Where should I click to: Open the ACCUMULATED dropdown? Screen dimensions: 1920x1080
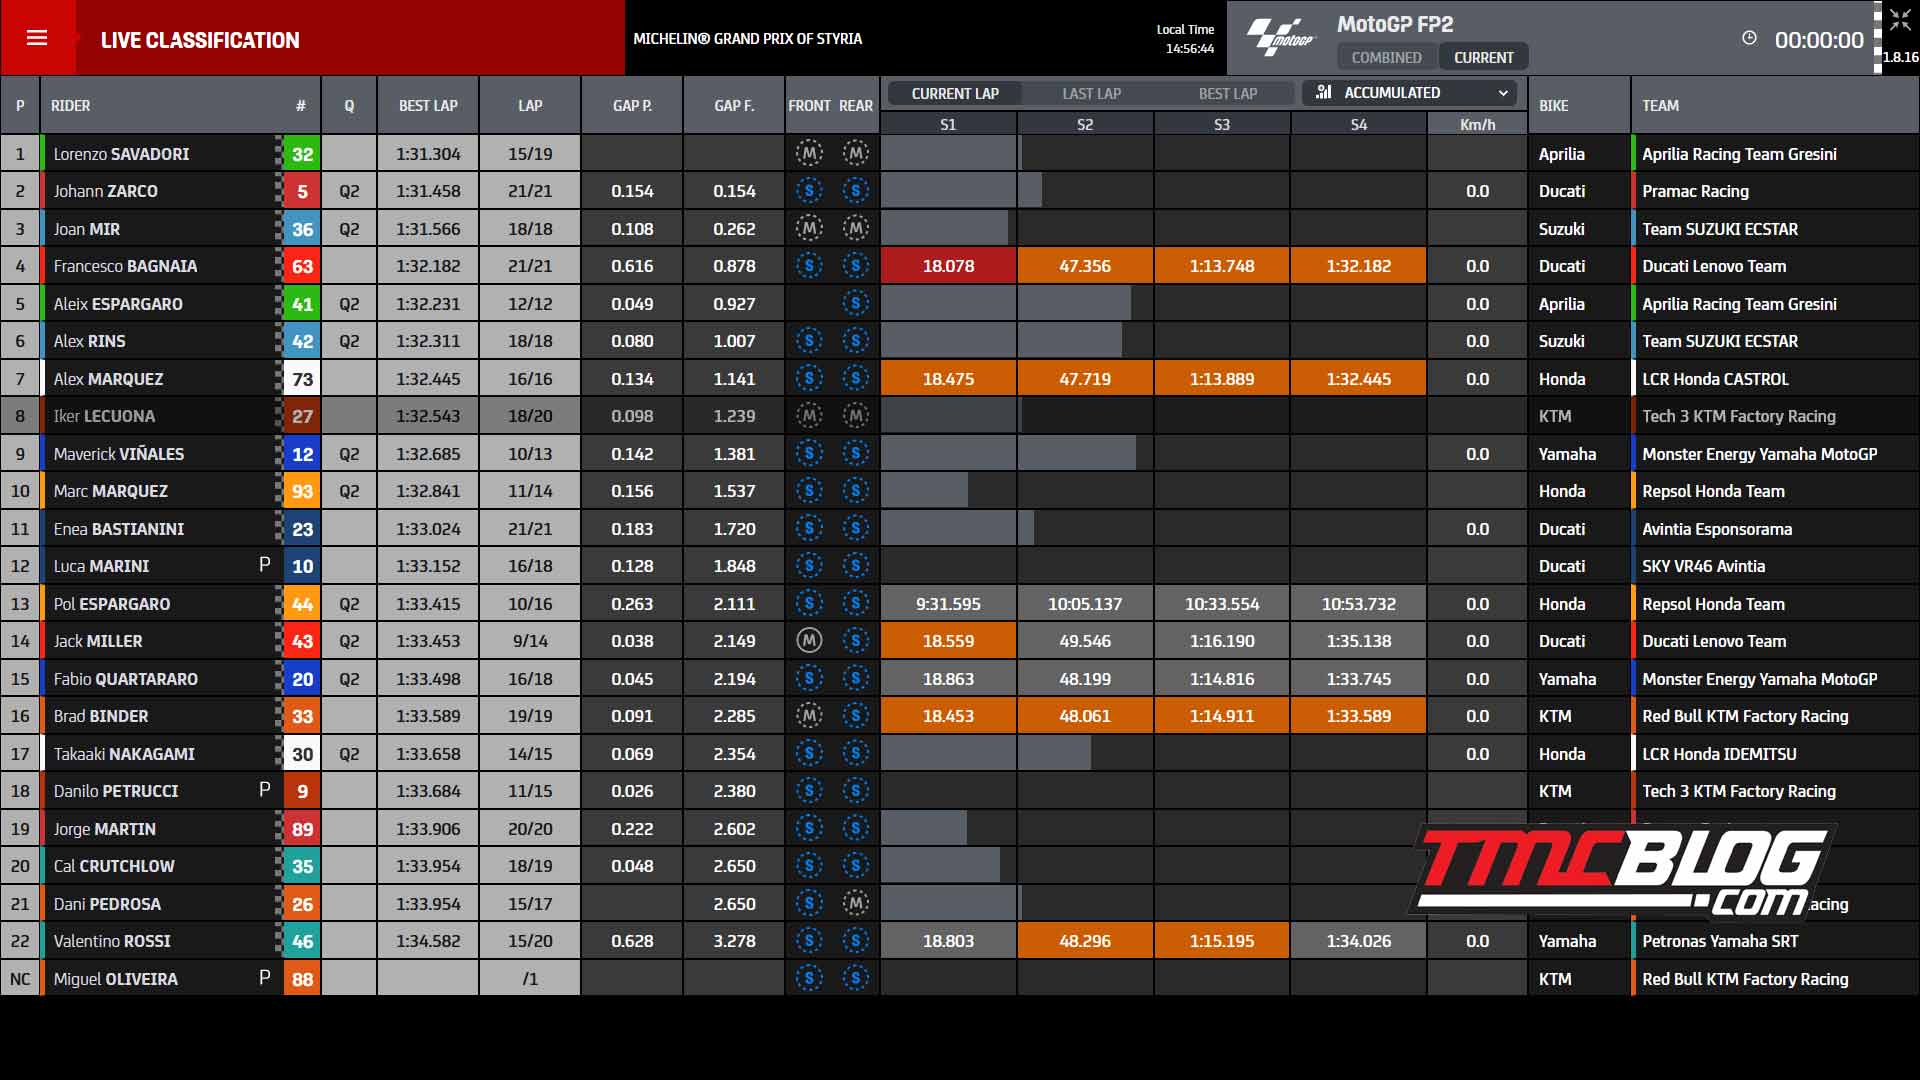tap(1410, 93)
